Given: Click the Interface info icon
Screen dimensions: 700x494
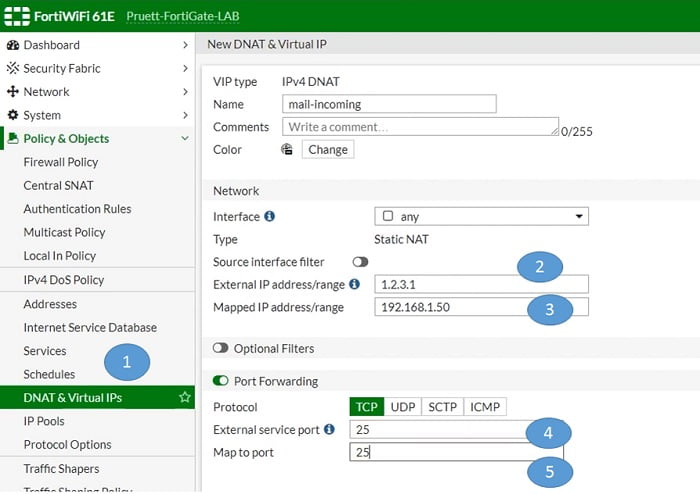Looking at the screenshot, I should point(270,216).
